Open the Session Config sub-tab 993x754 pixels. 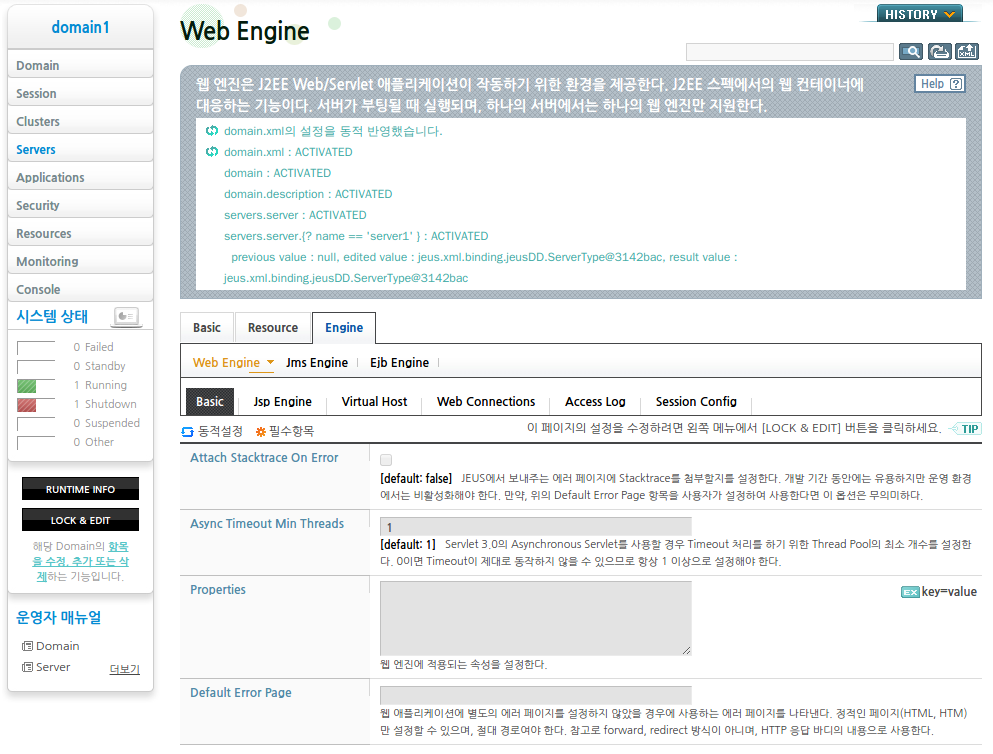point(696,402)
